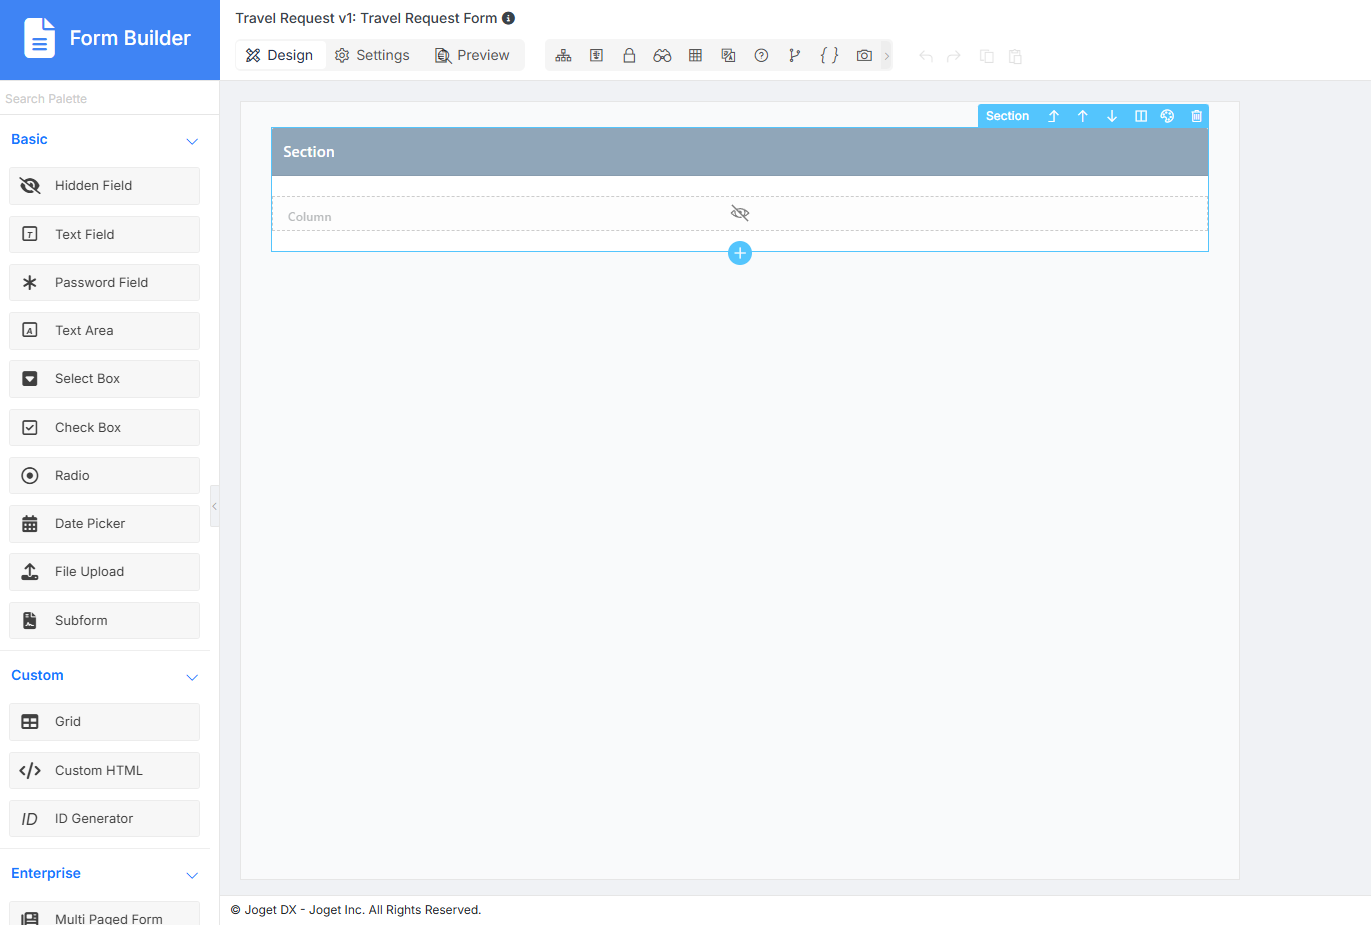The height and width of the screenshot is (925, 1371).
Task: Click the form properties icon in toolbar
Action: [596, 56]
